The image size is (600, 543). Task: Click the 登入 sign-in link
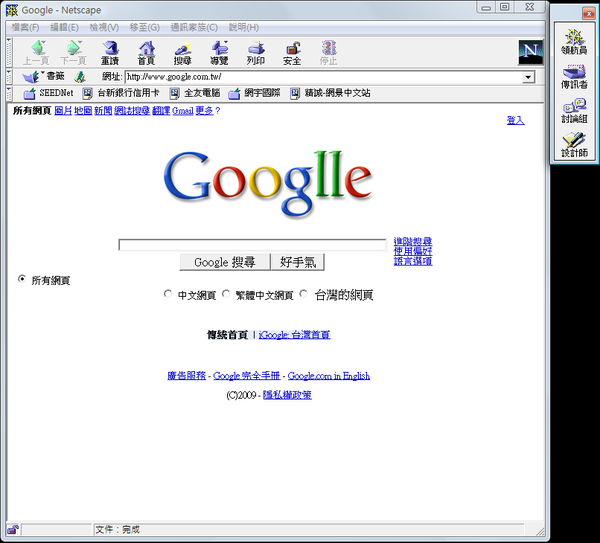point(515,121)
